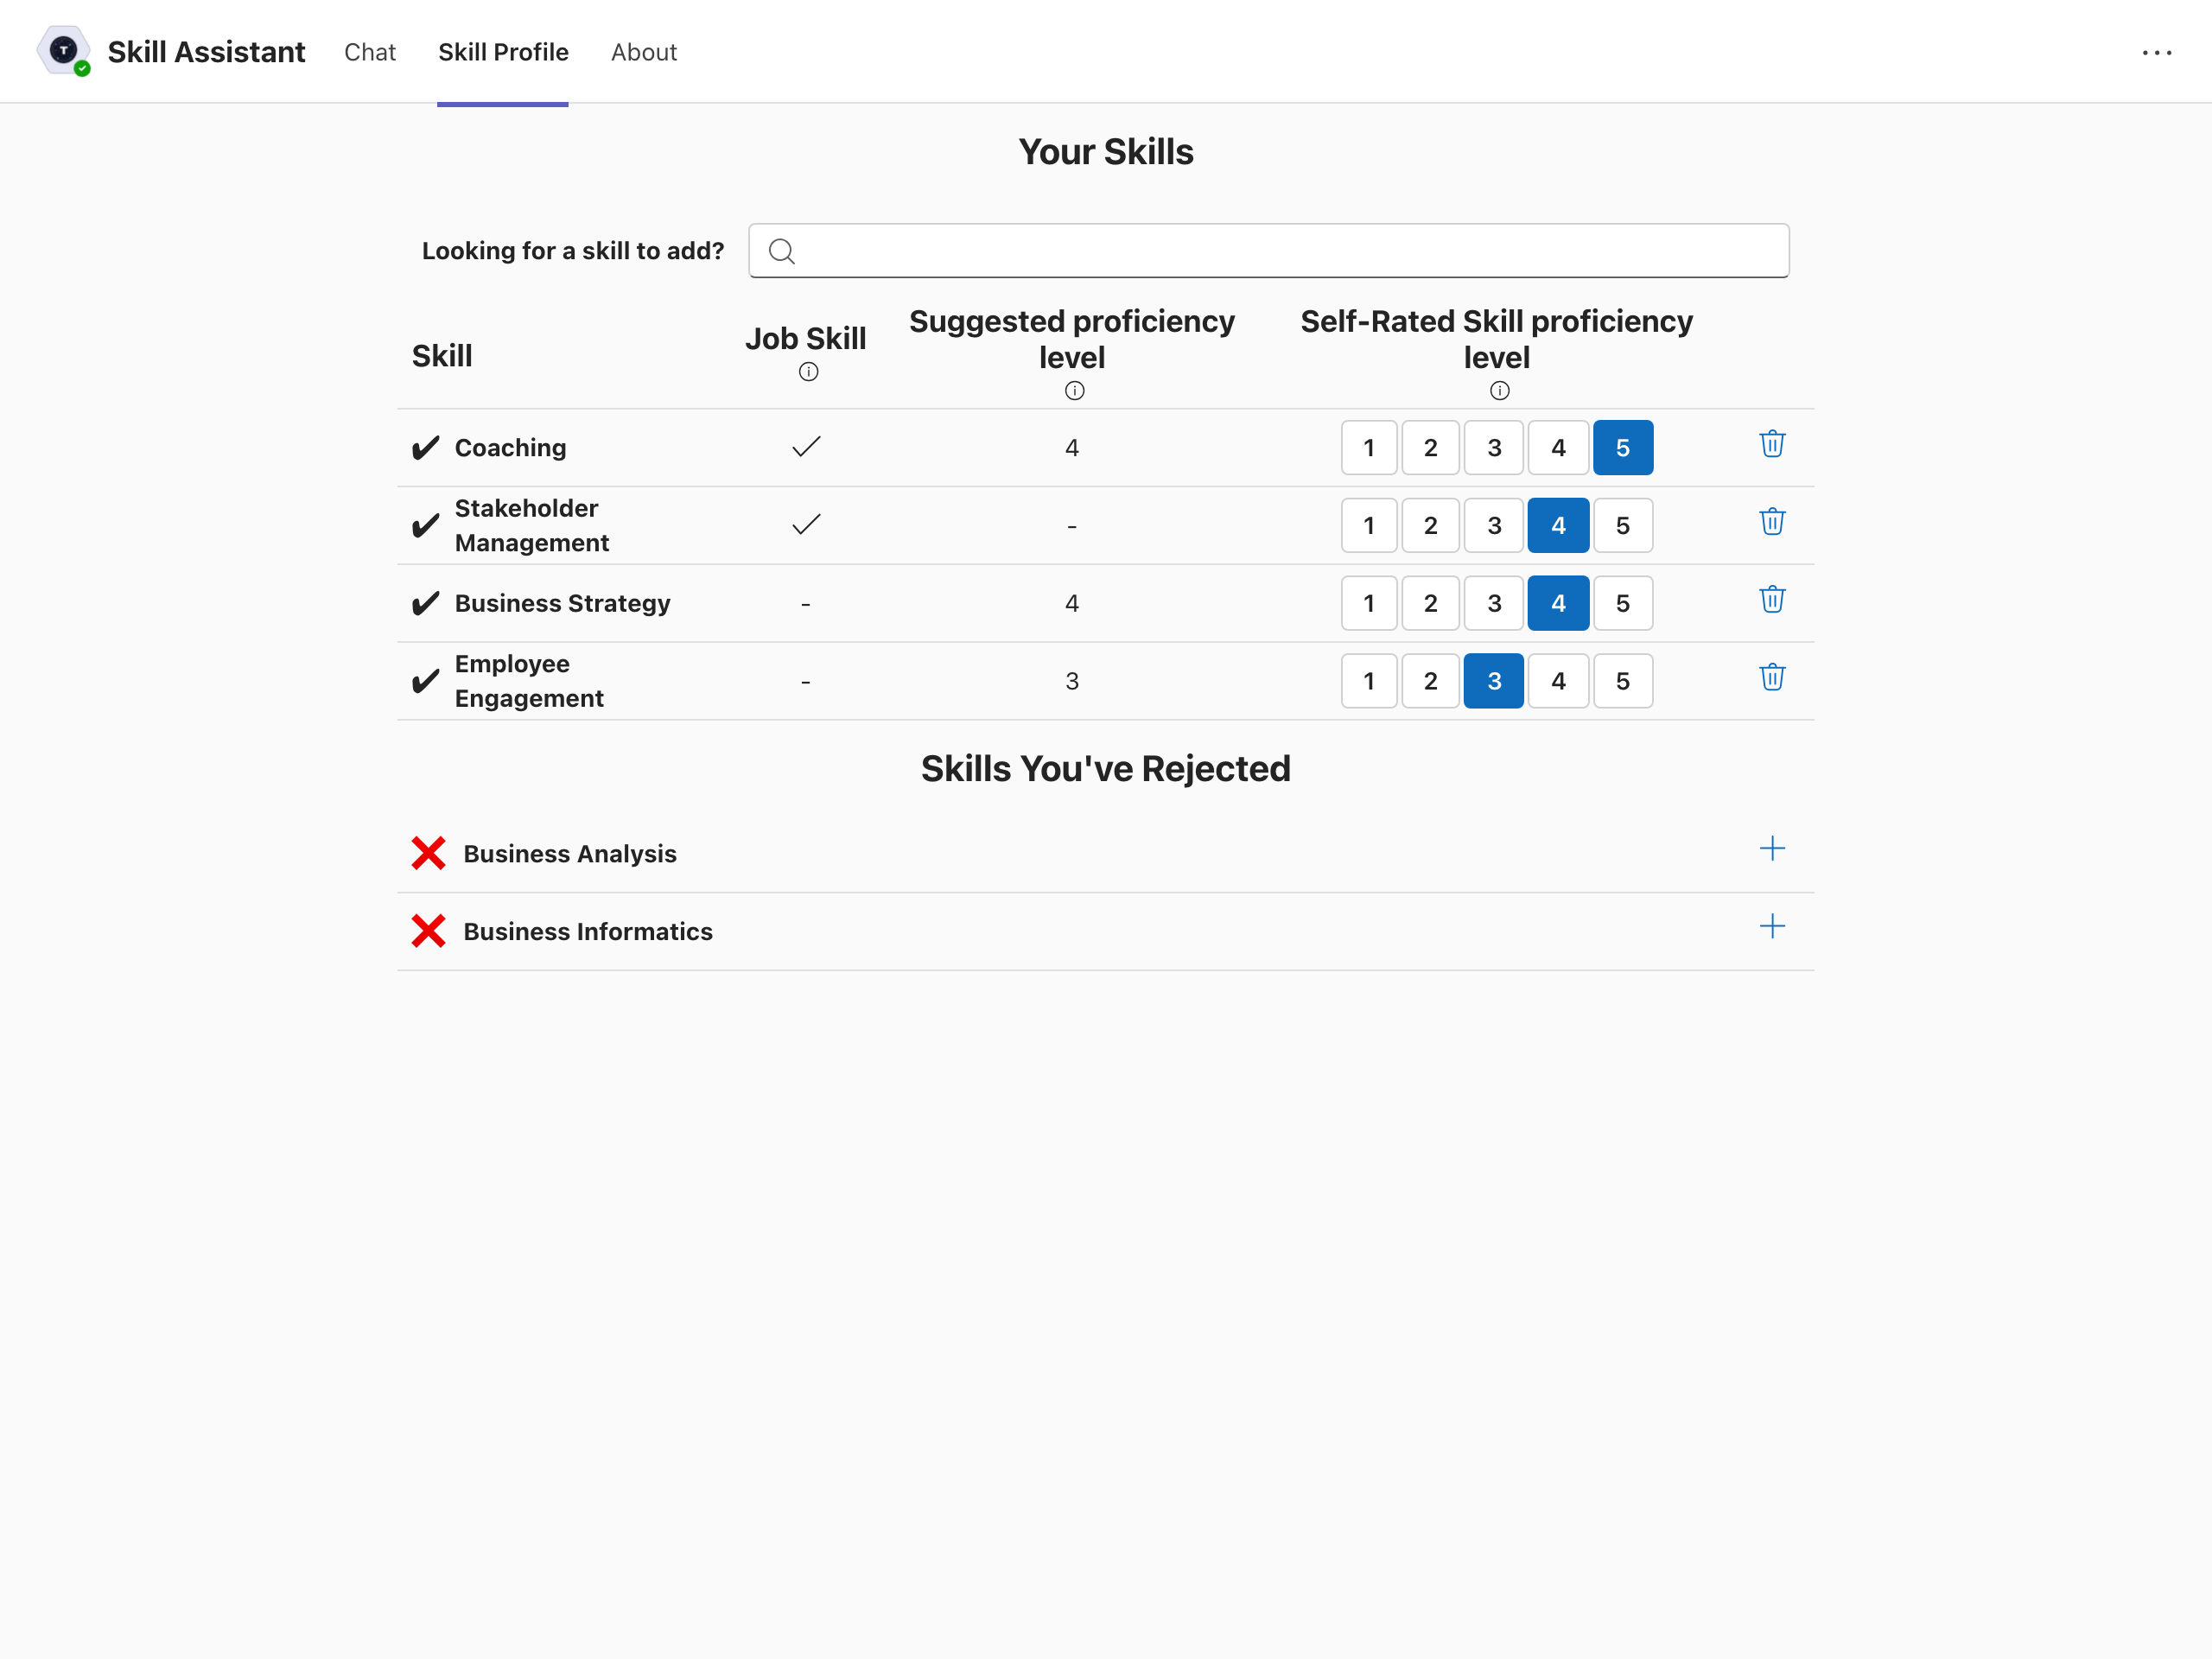Screen dimensions: 2212x1659
Task: Click the red X beside Business Informatics
Action: point(428,931)
